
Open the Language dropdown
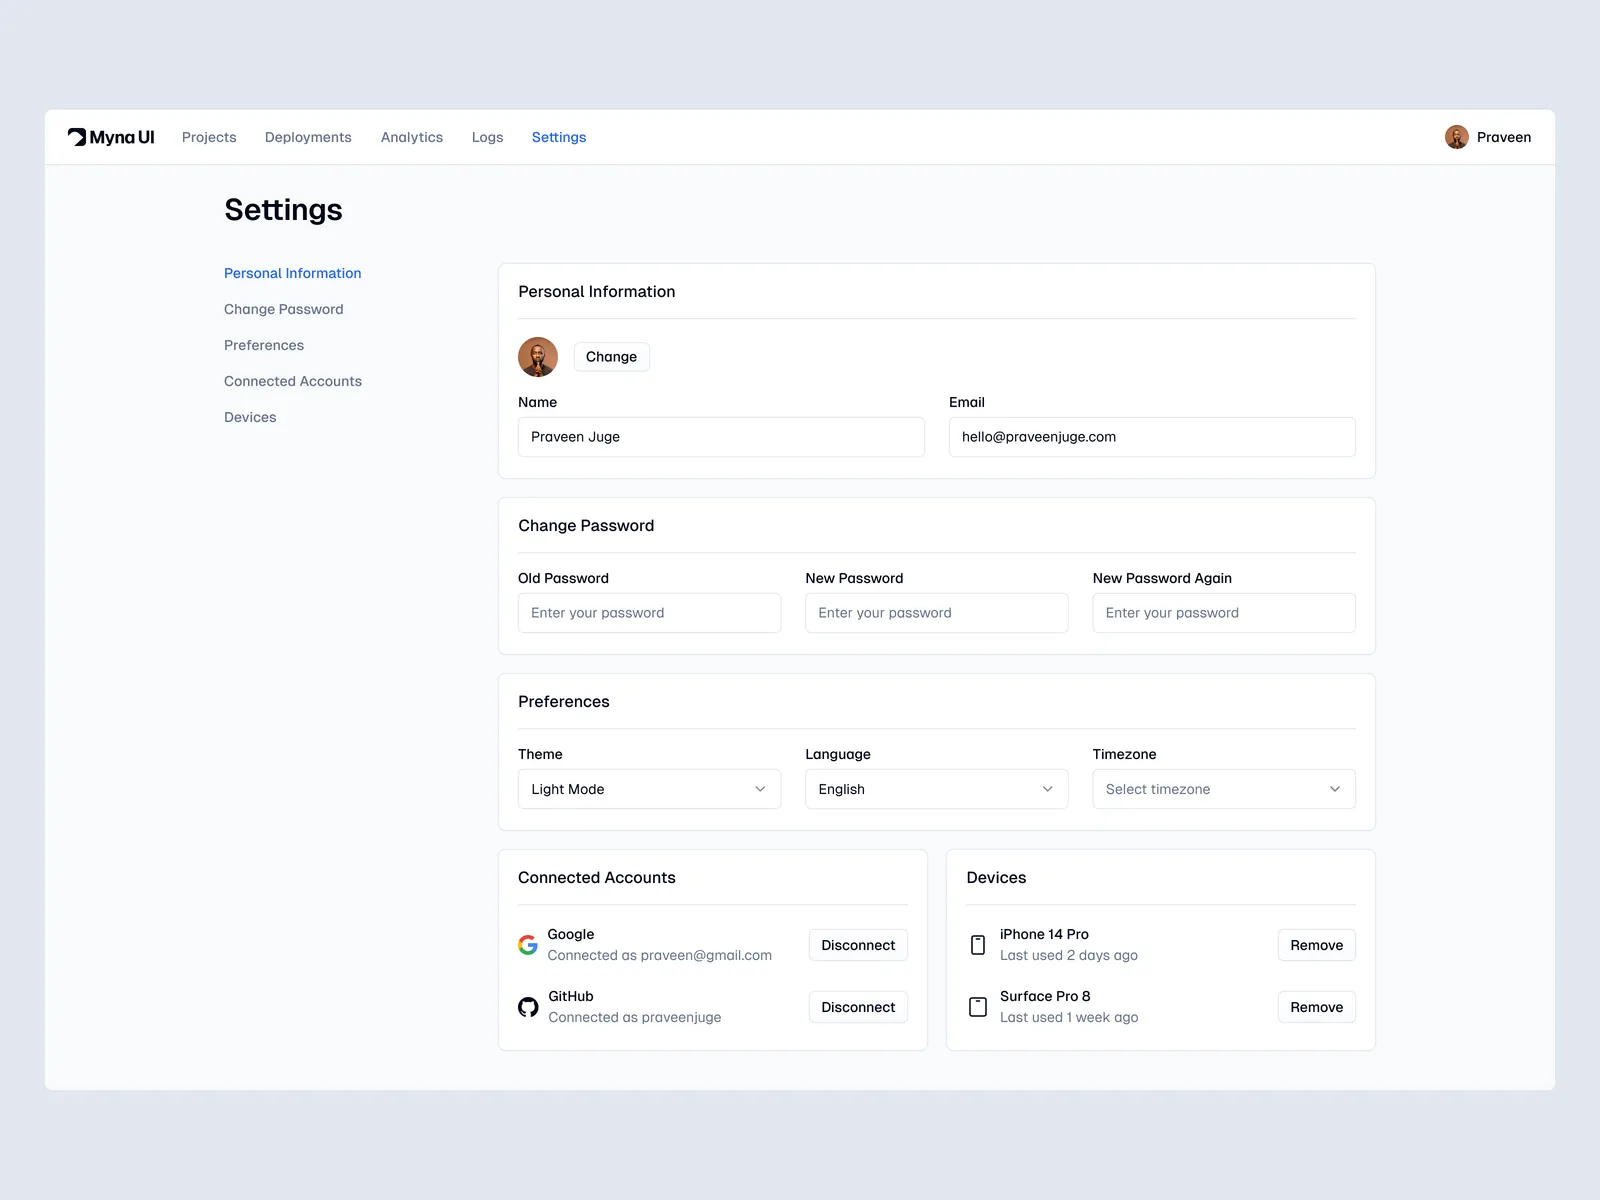click(936, 789)
